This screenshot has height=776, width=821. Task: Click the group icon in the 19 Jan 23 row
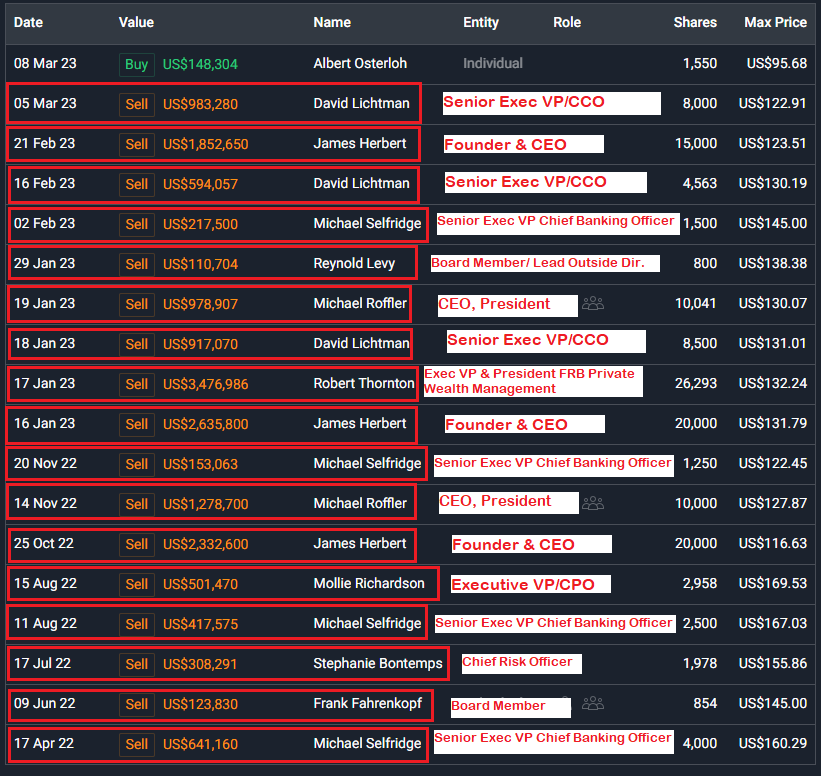pyautogui.click(x=593, y=304)
